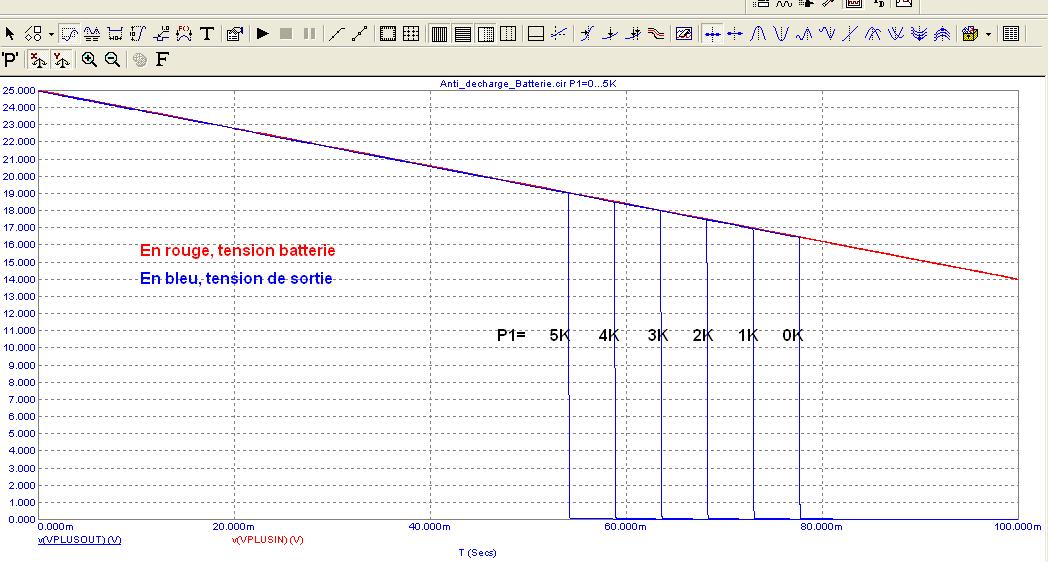1048x562 pixels.
Task: Open the Numeric Output table icon
Action: 1011,33
